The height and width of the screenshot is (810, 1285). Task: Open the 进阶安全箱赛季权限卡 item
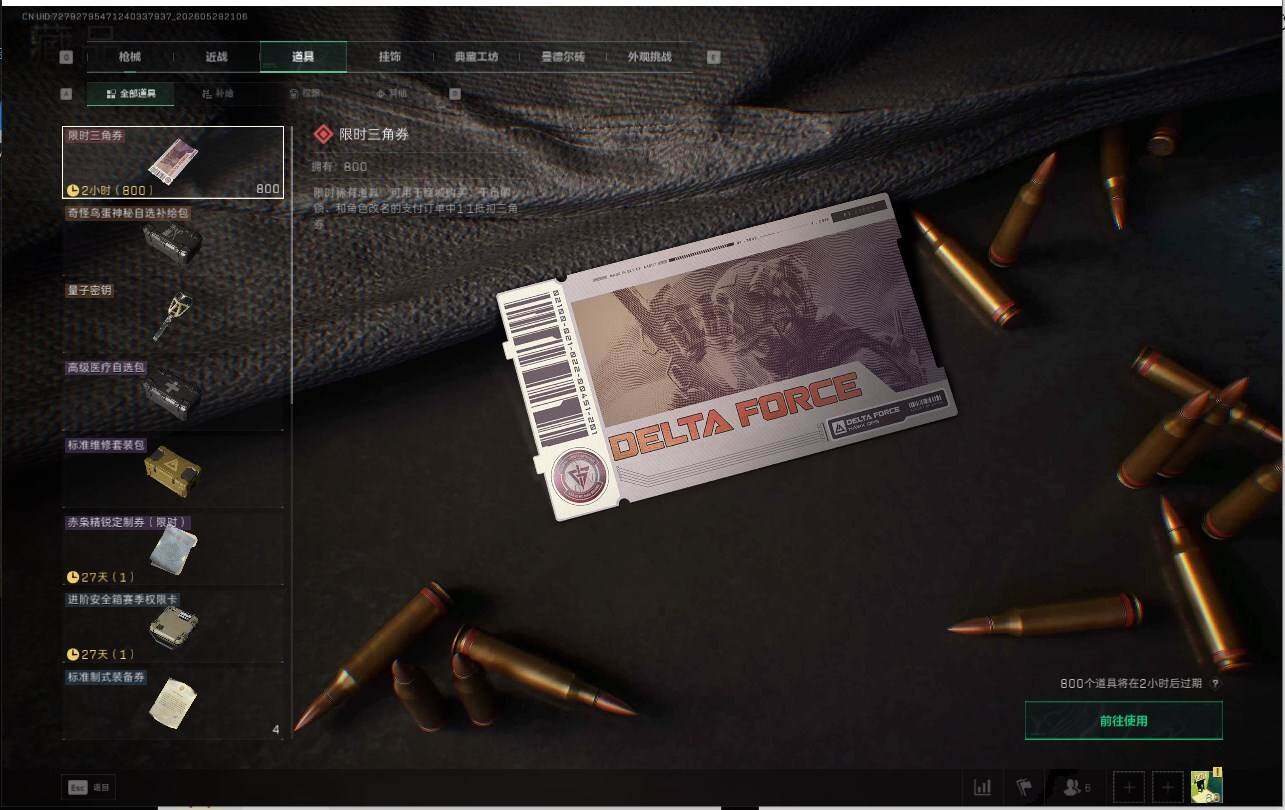click(x=173, y=626)
